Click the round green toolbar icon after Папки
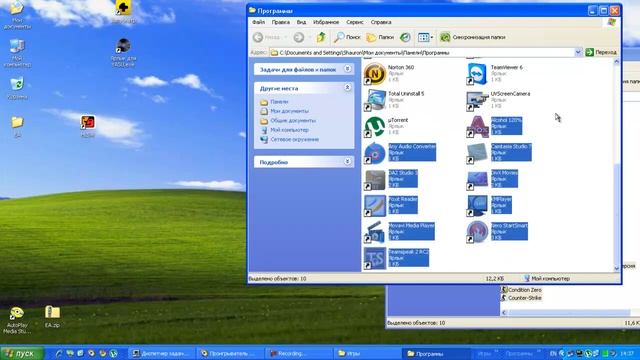Image resolution: width=640 pixels, height=360 pixels. pyautogui.click(x=405, y=37)
